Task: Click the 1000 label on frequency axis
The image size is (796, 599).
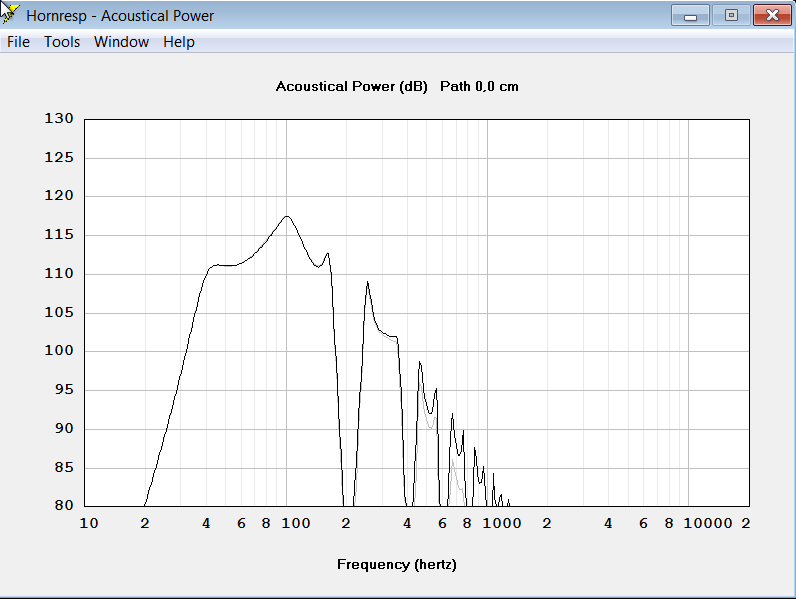Action: (502, 523)
